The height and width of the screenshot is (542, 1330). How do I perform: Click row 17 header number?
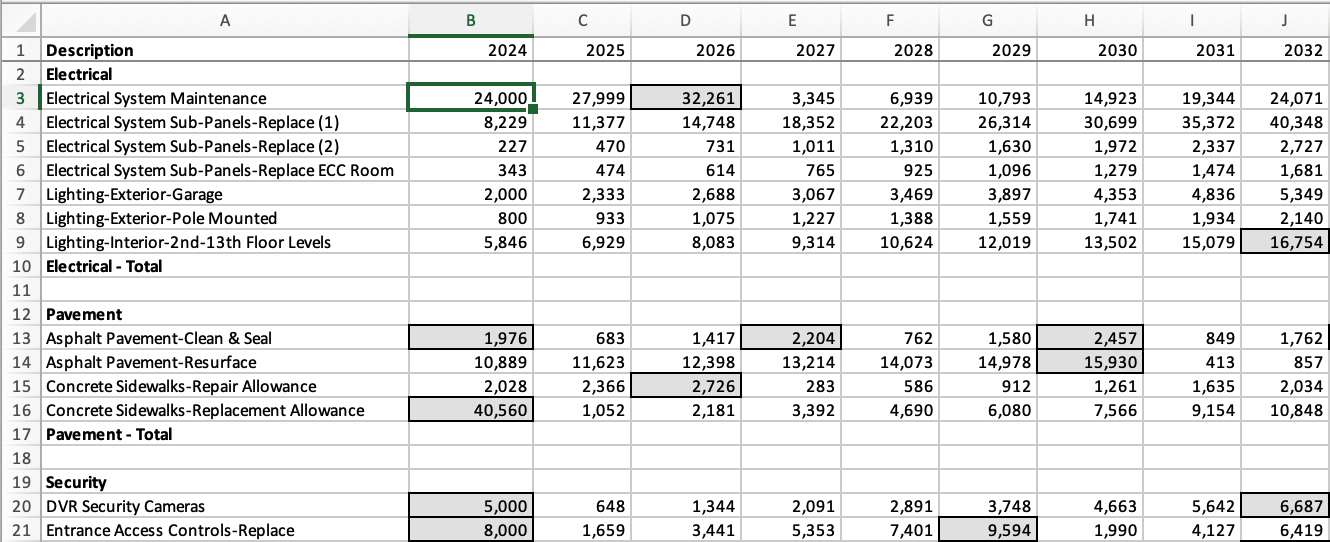19,434
